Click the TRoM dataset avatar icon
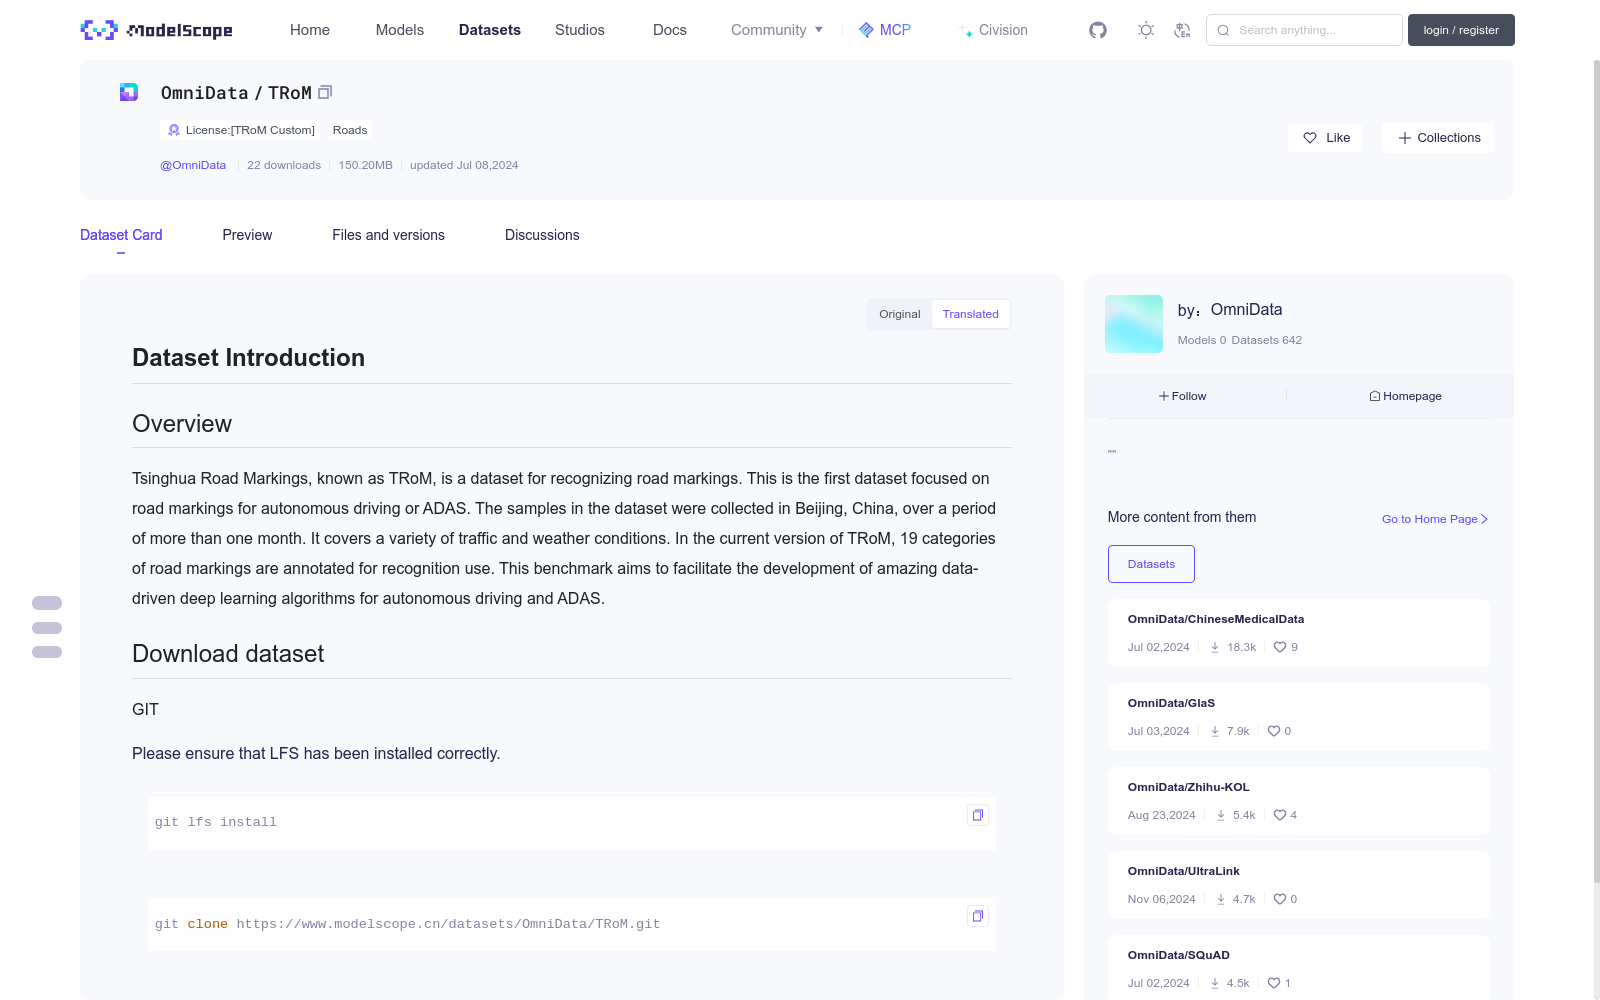 (129, 92)
